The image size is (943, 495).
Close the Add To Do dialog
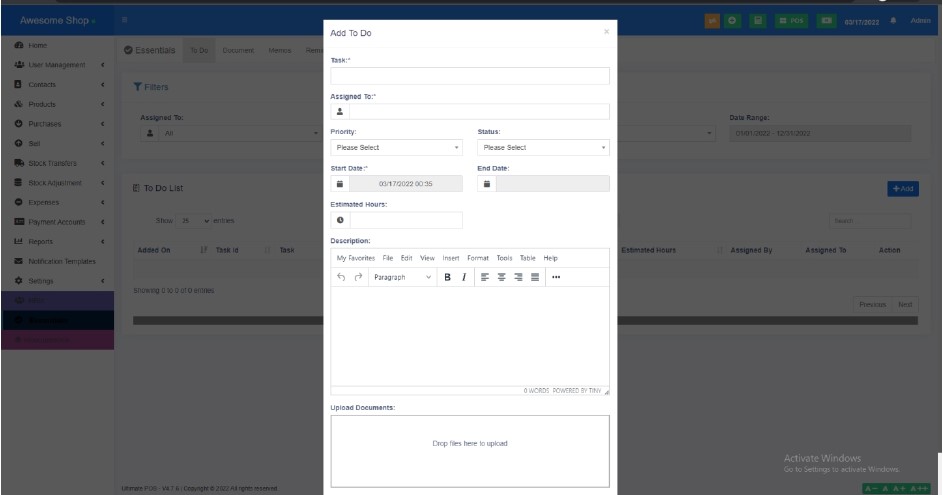pyautogui.click(x=605, y=32)
